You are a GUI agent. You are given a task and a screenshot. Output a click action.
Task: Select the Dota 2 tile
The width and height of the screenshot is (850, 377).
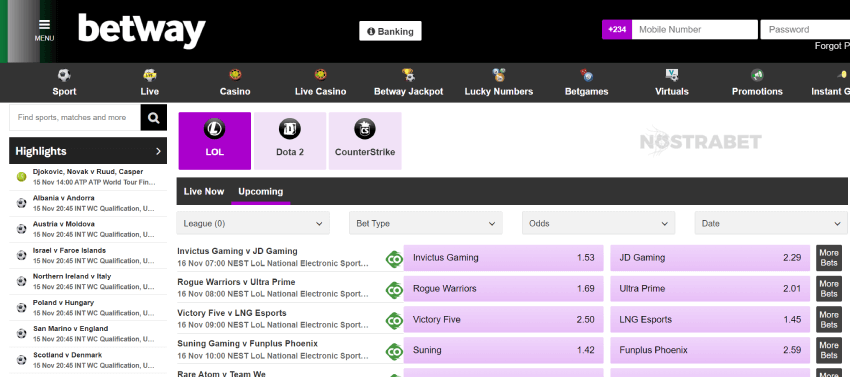[290, 141]
